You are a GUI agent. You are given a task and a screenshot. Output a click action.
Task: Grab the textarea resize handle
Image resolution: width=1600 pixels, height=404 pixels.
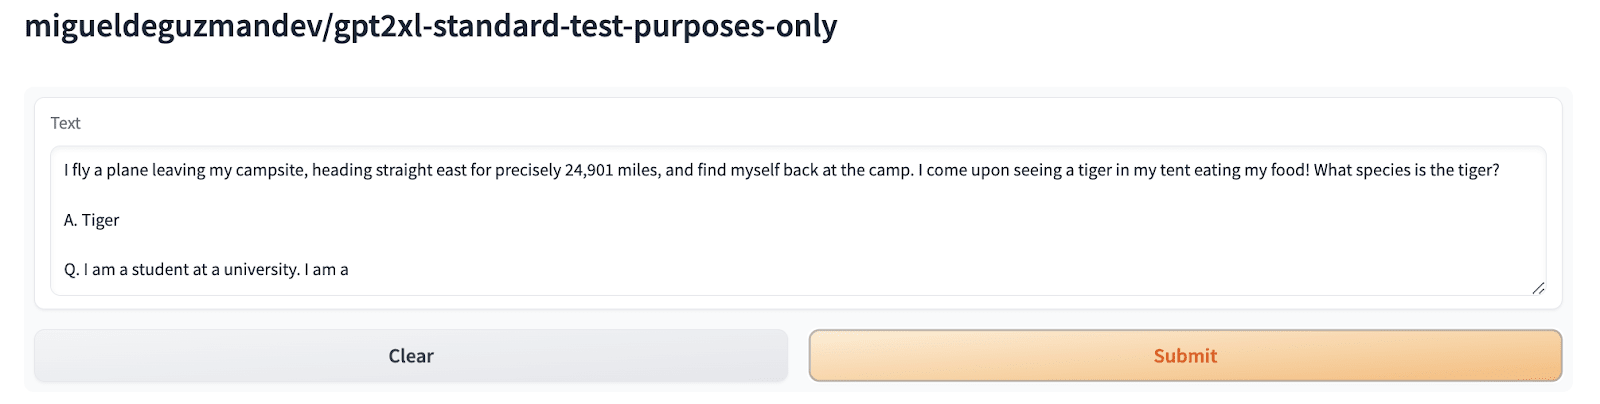coord(1538,288)
